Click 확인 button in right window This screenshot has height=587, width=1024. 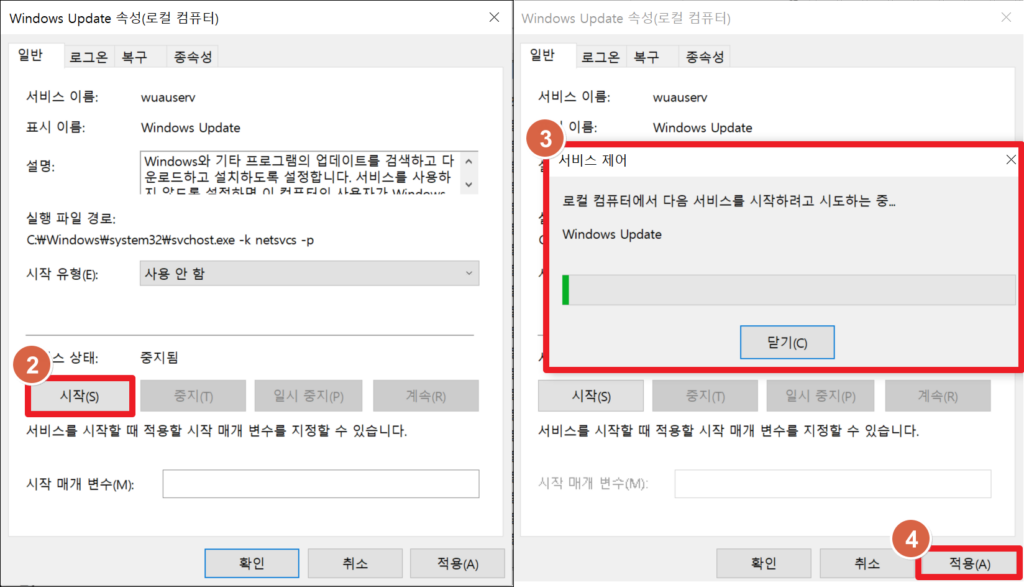point(763,563)
